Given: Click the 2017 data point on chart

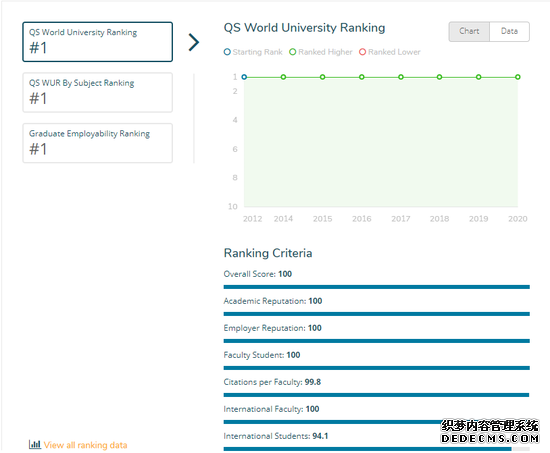Looking at the screenshot, I should [x=401, y=77].
